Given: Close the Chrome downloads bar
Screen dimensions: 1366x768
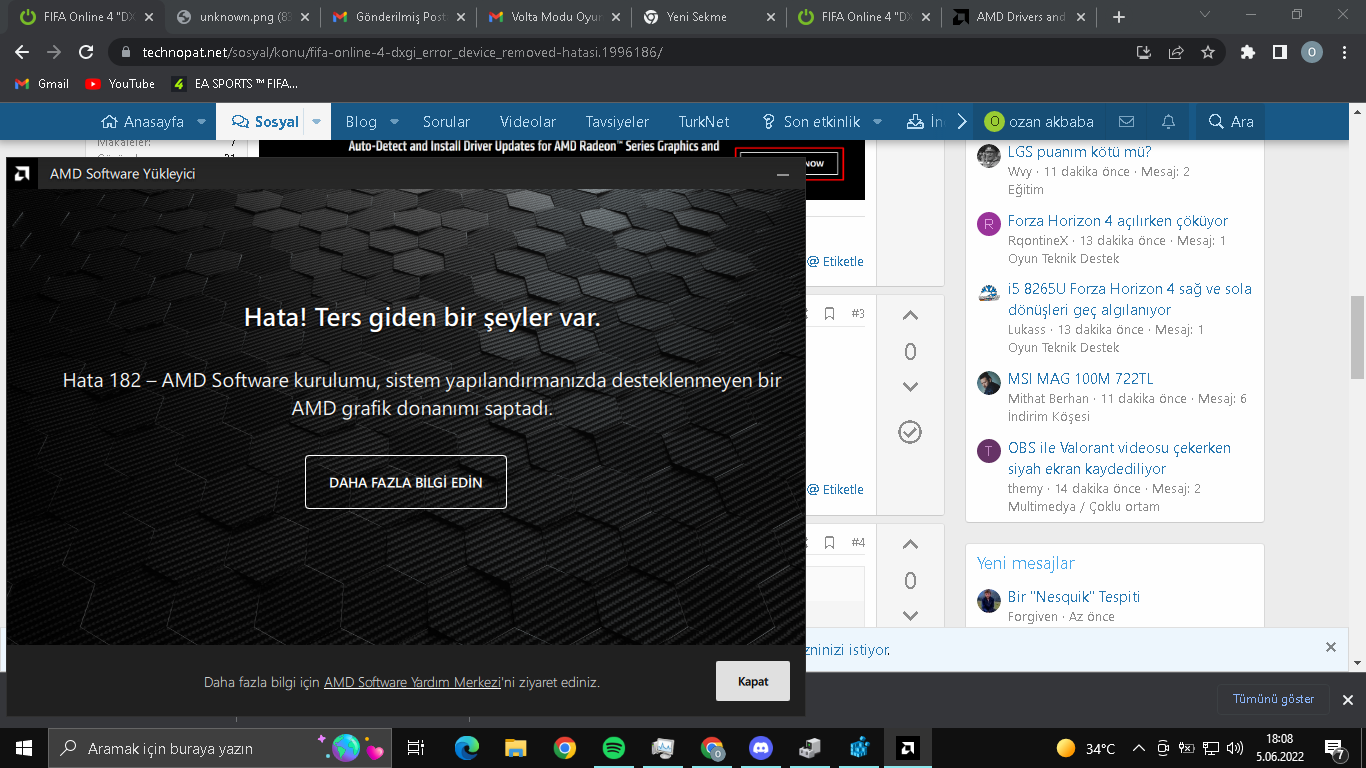Looking at the screenshot, I should tap(1347, 700).
